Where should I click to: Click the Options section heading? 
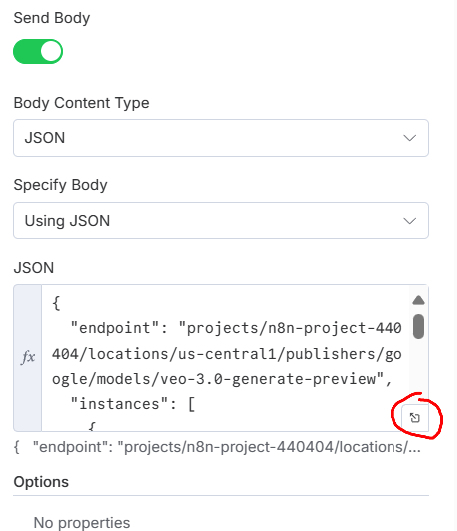[41, 482]
